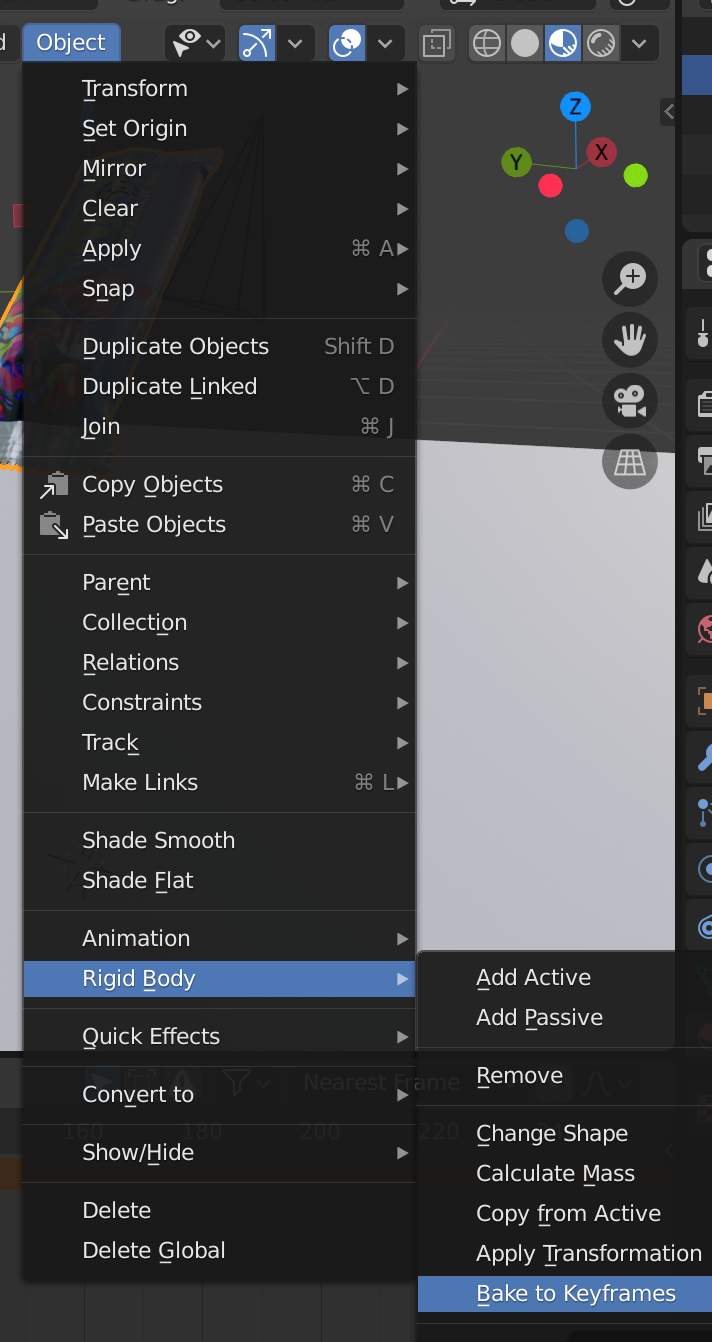Viewport: 712px width, 1342px height.
Task: Click the red X axis gizmo handle
Action: 601,153
